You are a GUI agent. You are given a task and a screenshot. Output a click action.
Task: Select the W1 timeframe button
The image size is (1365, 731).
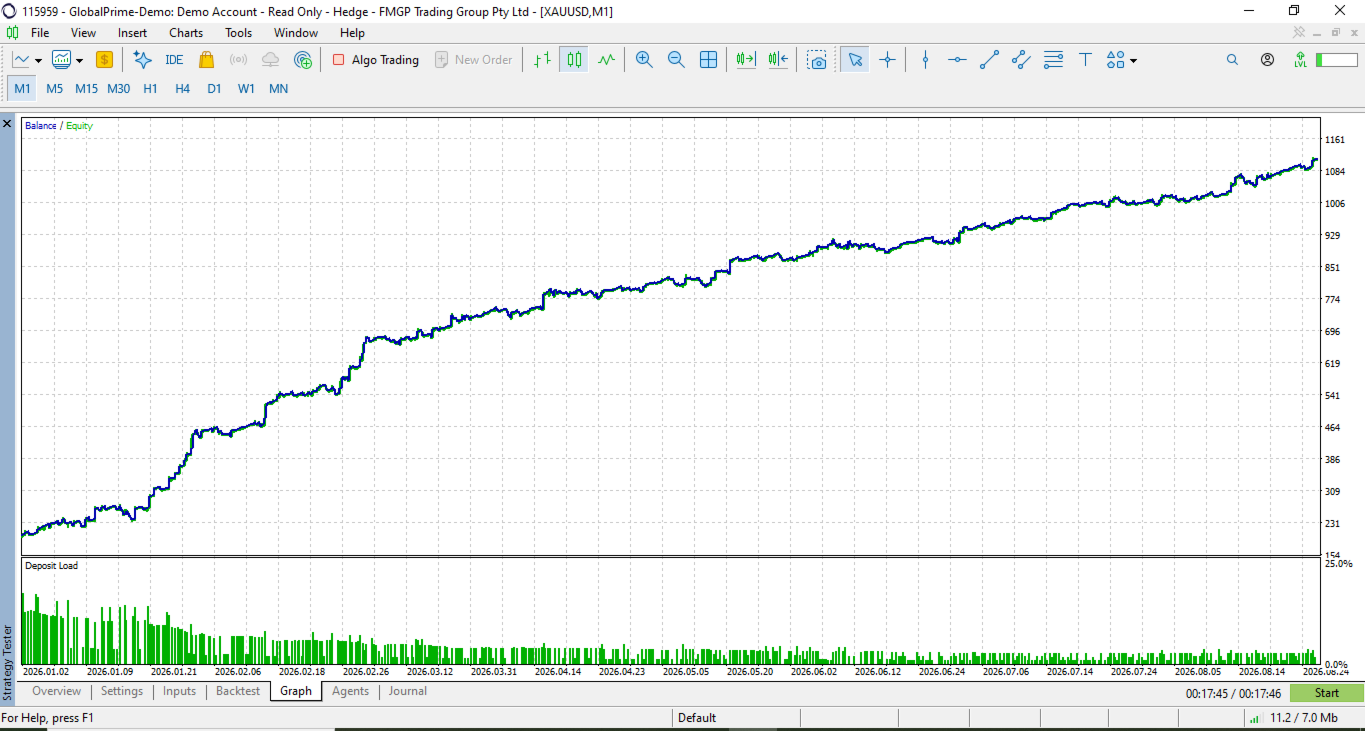click(246, 89)
